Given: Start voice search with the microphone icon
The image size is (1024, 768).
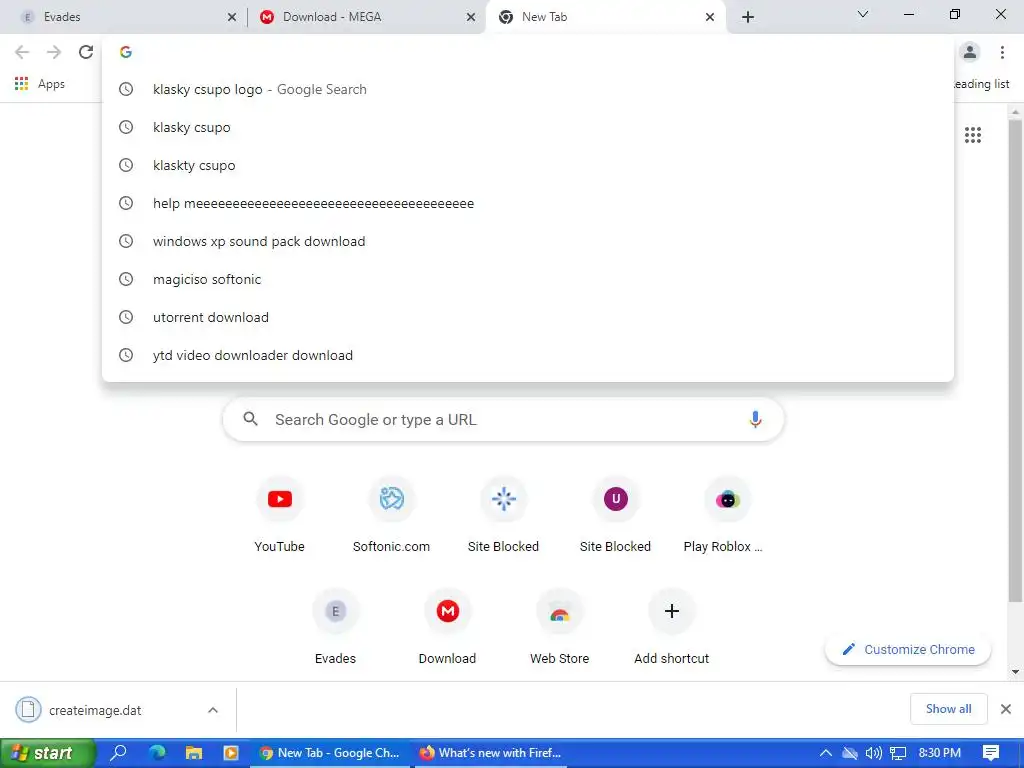Looking at the screenshot, I should pos(755,419).
